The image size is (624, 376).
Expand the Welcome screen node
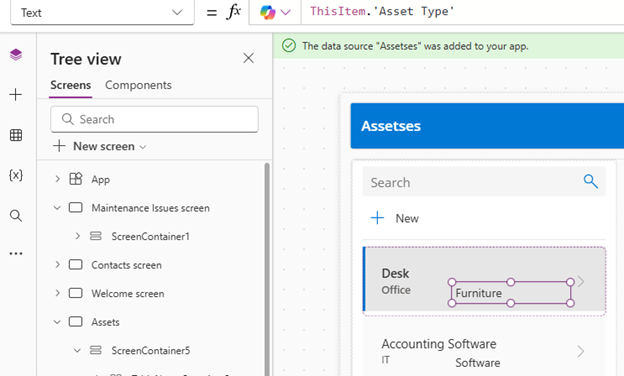[x=57, y=293]
